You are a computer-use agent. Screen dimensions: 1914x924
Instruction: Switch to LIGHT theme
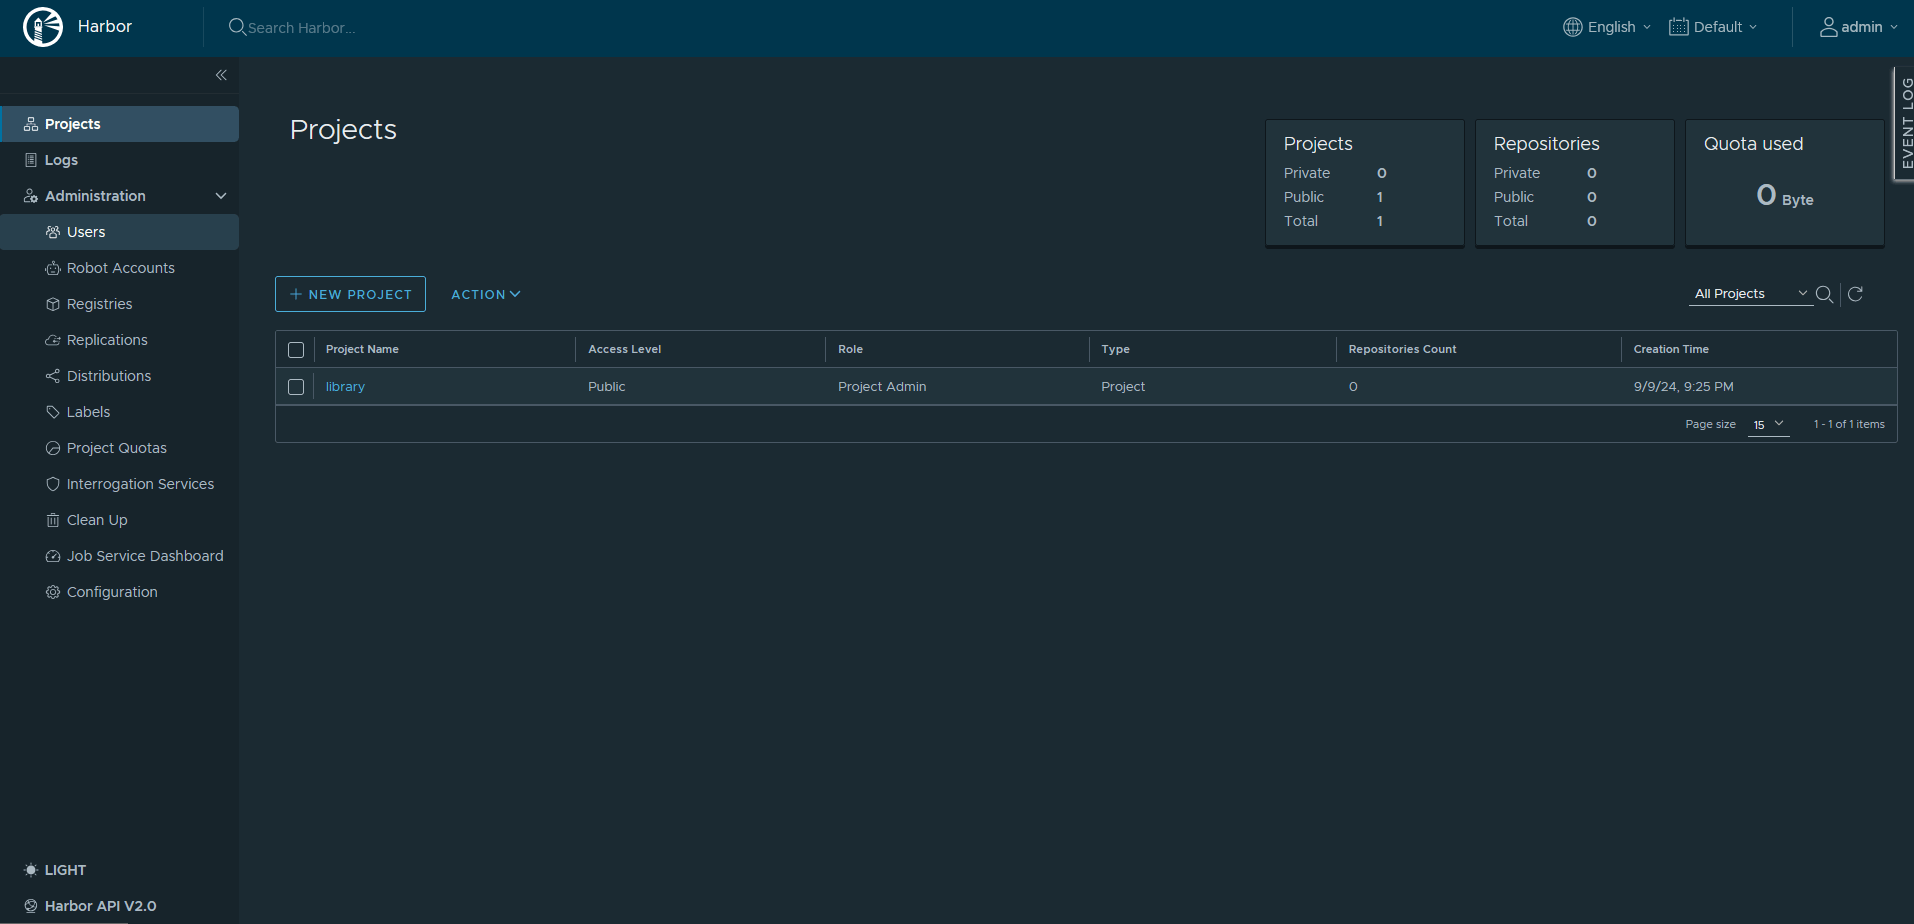tap(65, 870)
